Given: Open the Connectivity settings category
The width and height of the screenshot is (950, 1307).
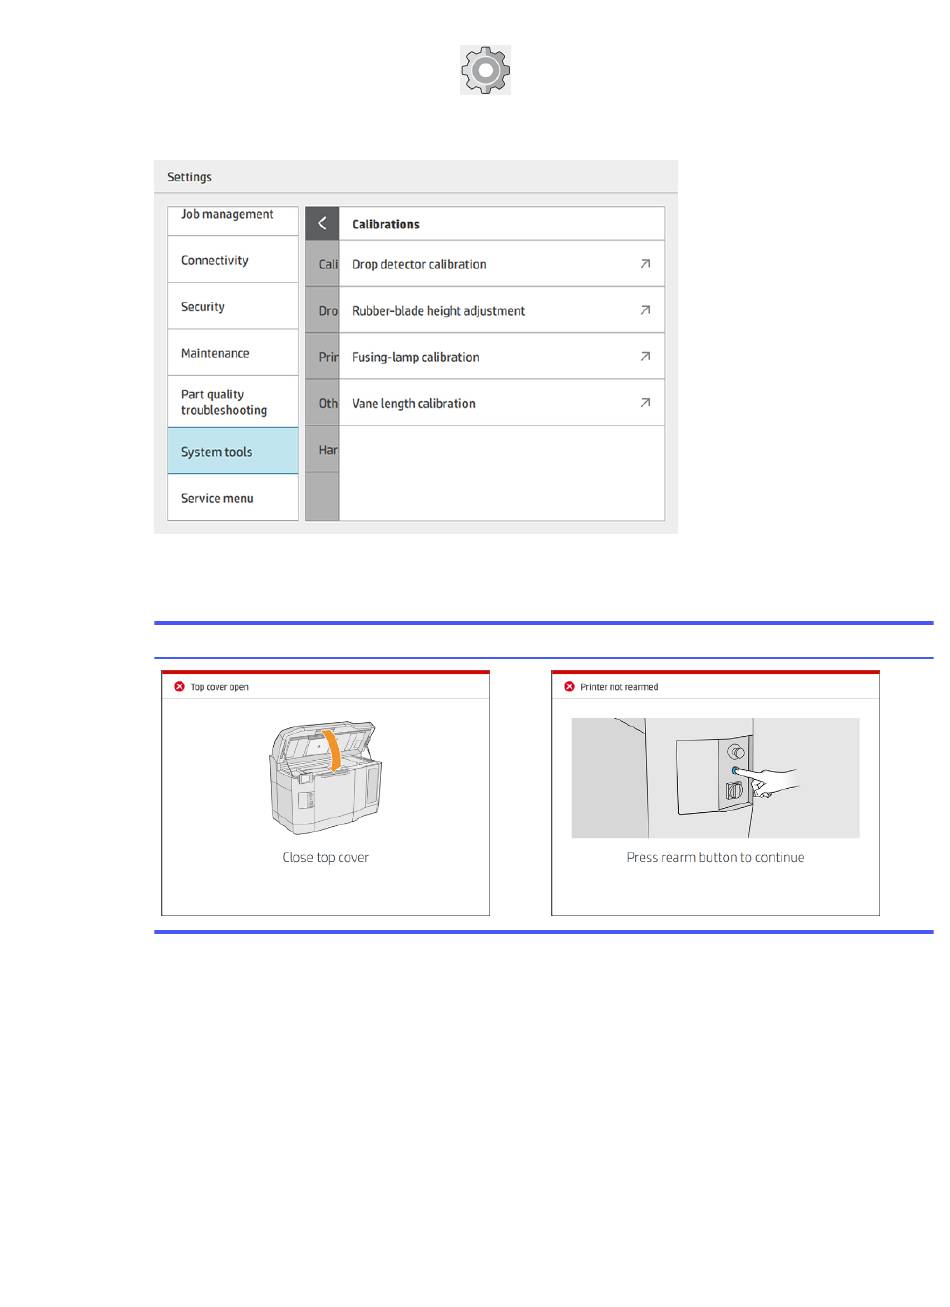Looking at the screenshot, I should pos(215,260).
